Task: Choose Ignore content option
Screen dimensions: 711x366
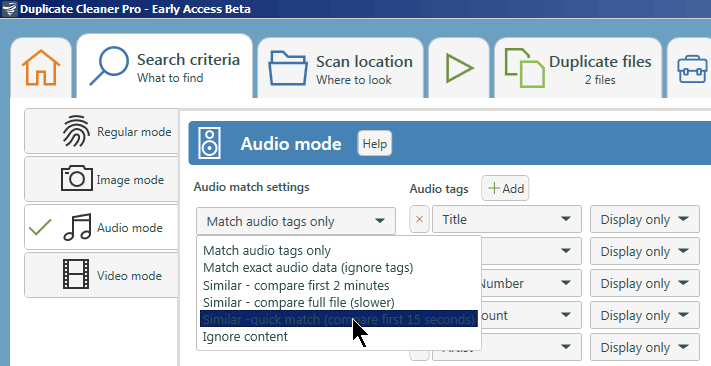Action: 245,337
